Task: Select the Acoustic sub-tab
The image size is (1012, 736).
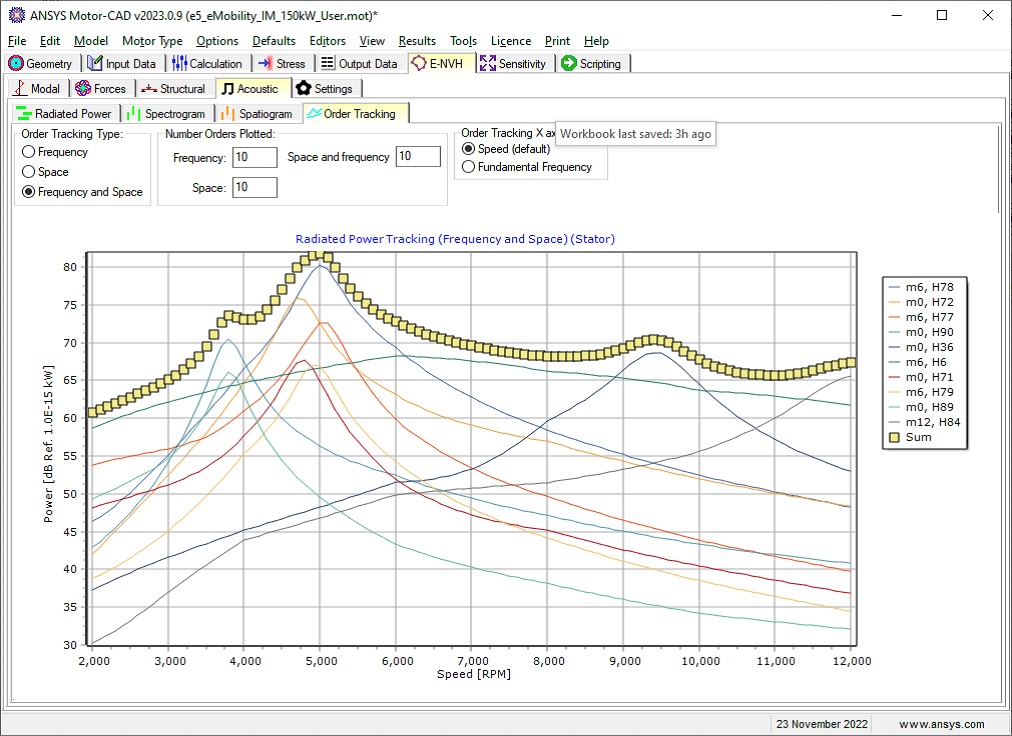Action: (252, 88)
